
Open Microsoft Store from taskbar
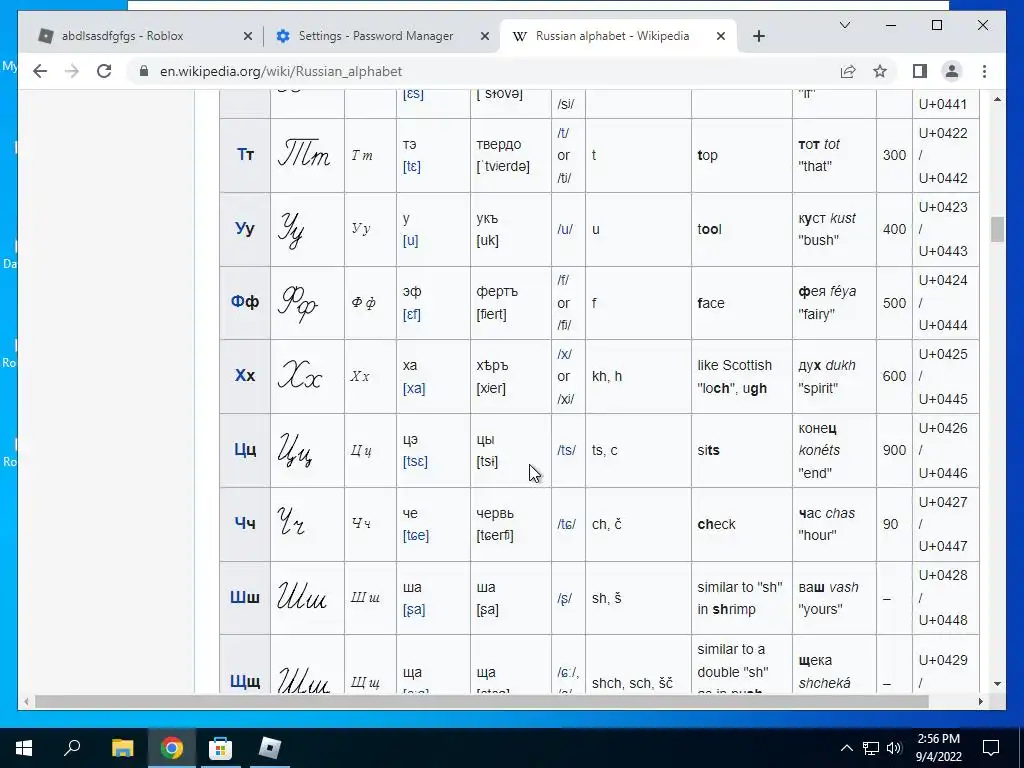click(x=220, y=748)
